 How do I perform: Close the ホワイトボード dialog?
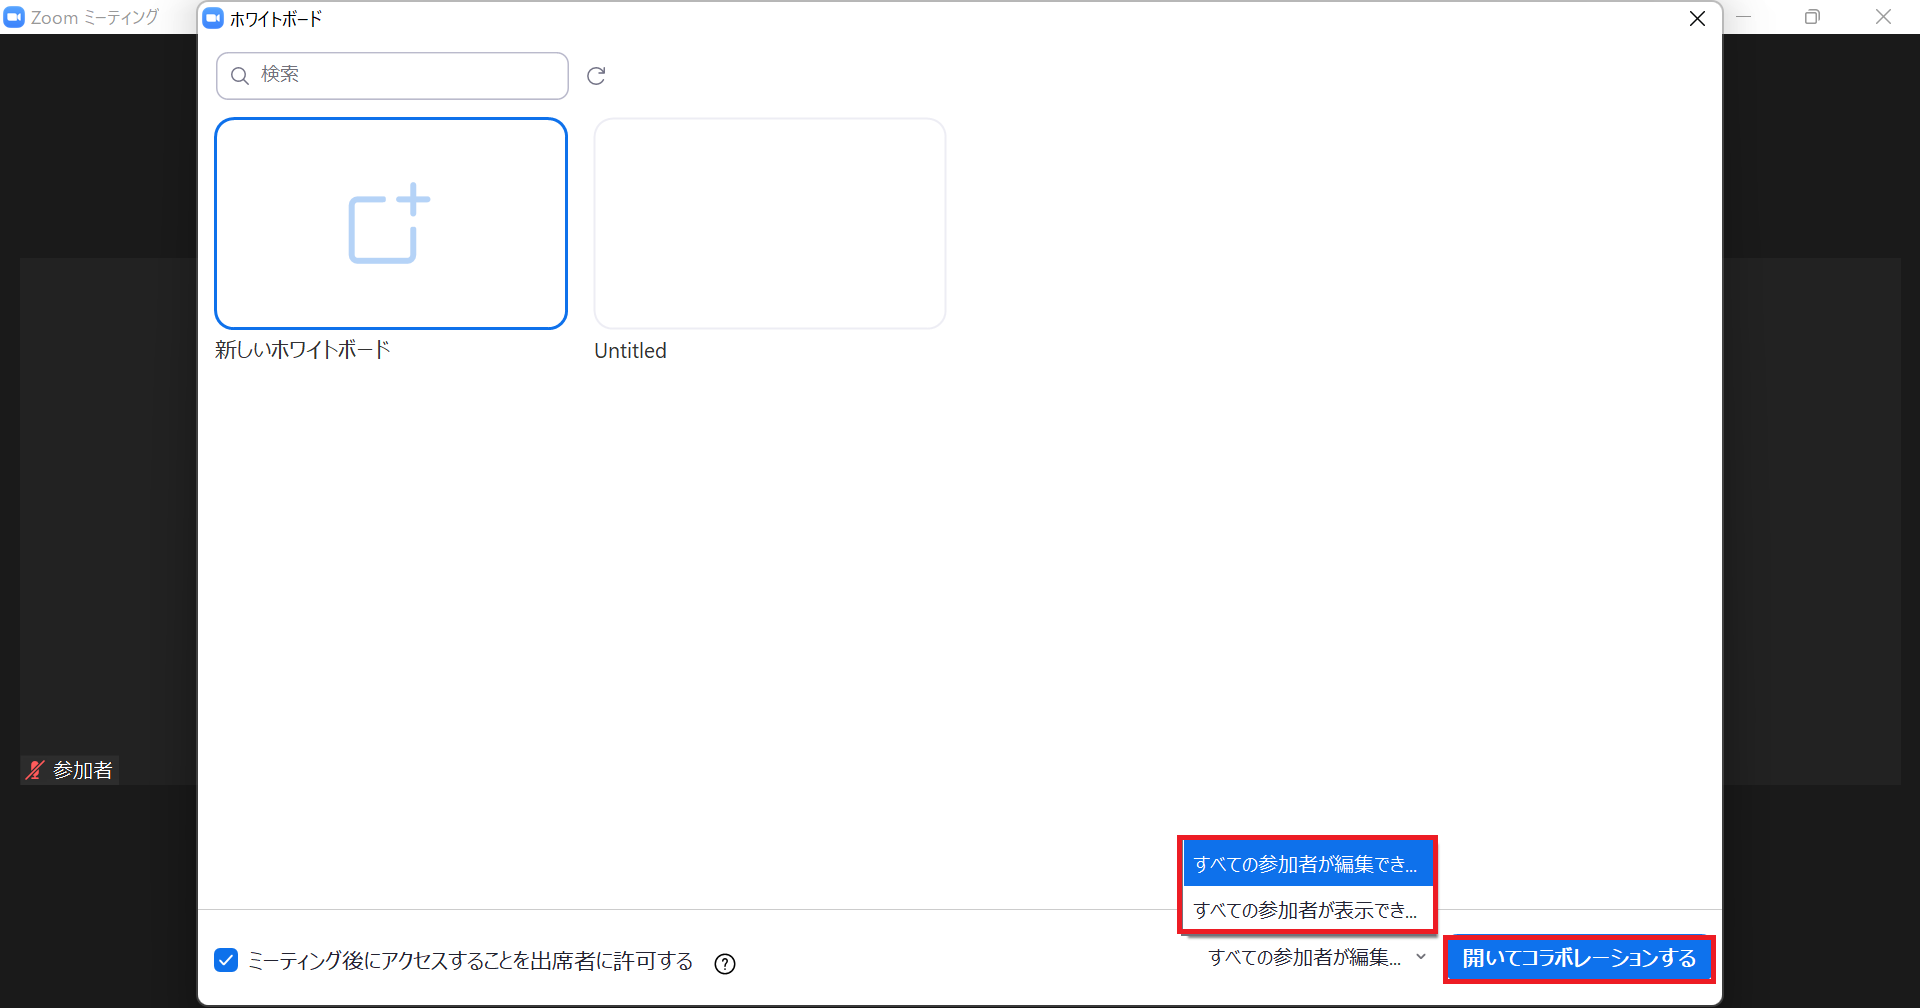click(1697, 19)
